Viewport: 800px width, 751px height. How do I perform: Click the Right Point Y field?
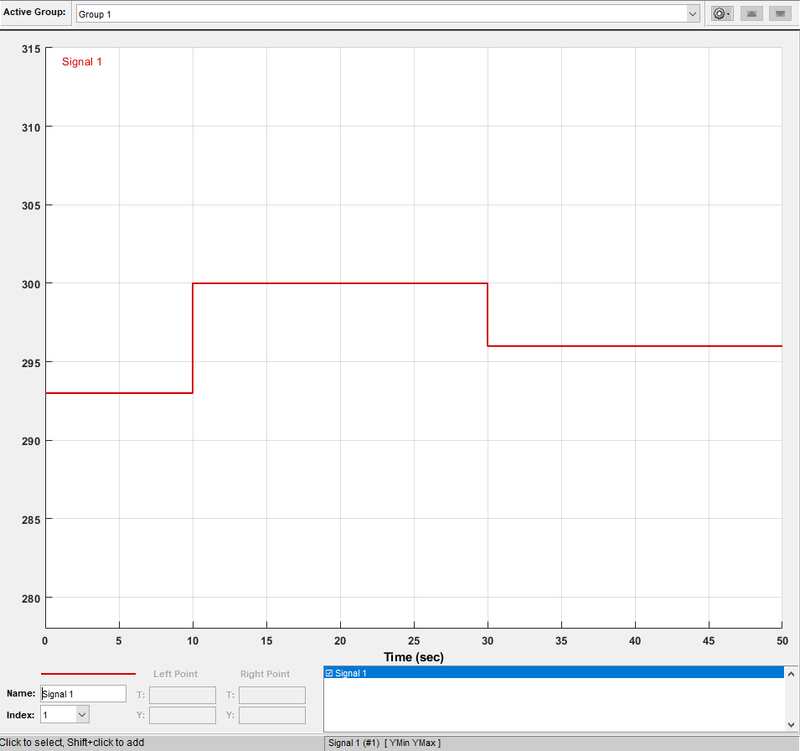point(271,715)
